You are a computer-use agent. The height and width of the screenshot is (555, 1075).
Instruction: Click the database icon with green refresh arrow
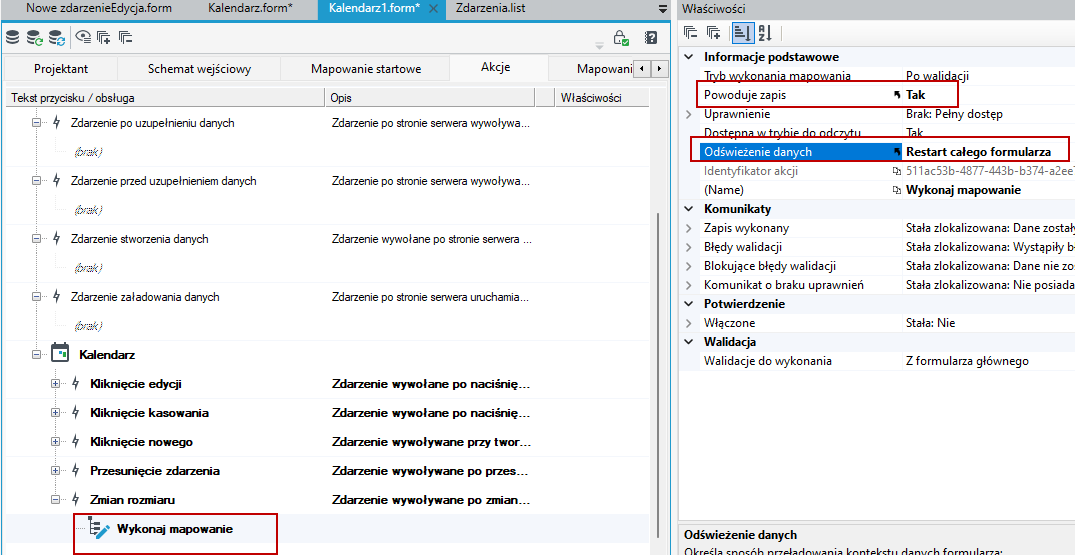(x=34, y=37)
